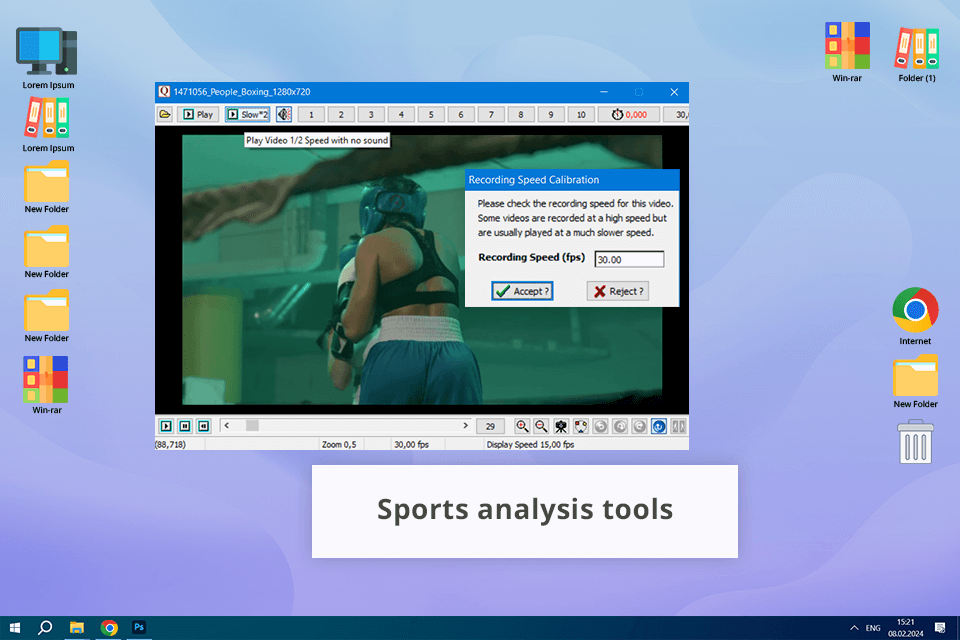This screenshot has height=640, width=960.
Task: Accept the recording speed calibration
Action: click(x=522, y=291)
